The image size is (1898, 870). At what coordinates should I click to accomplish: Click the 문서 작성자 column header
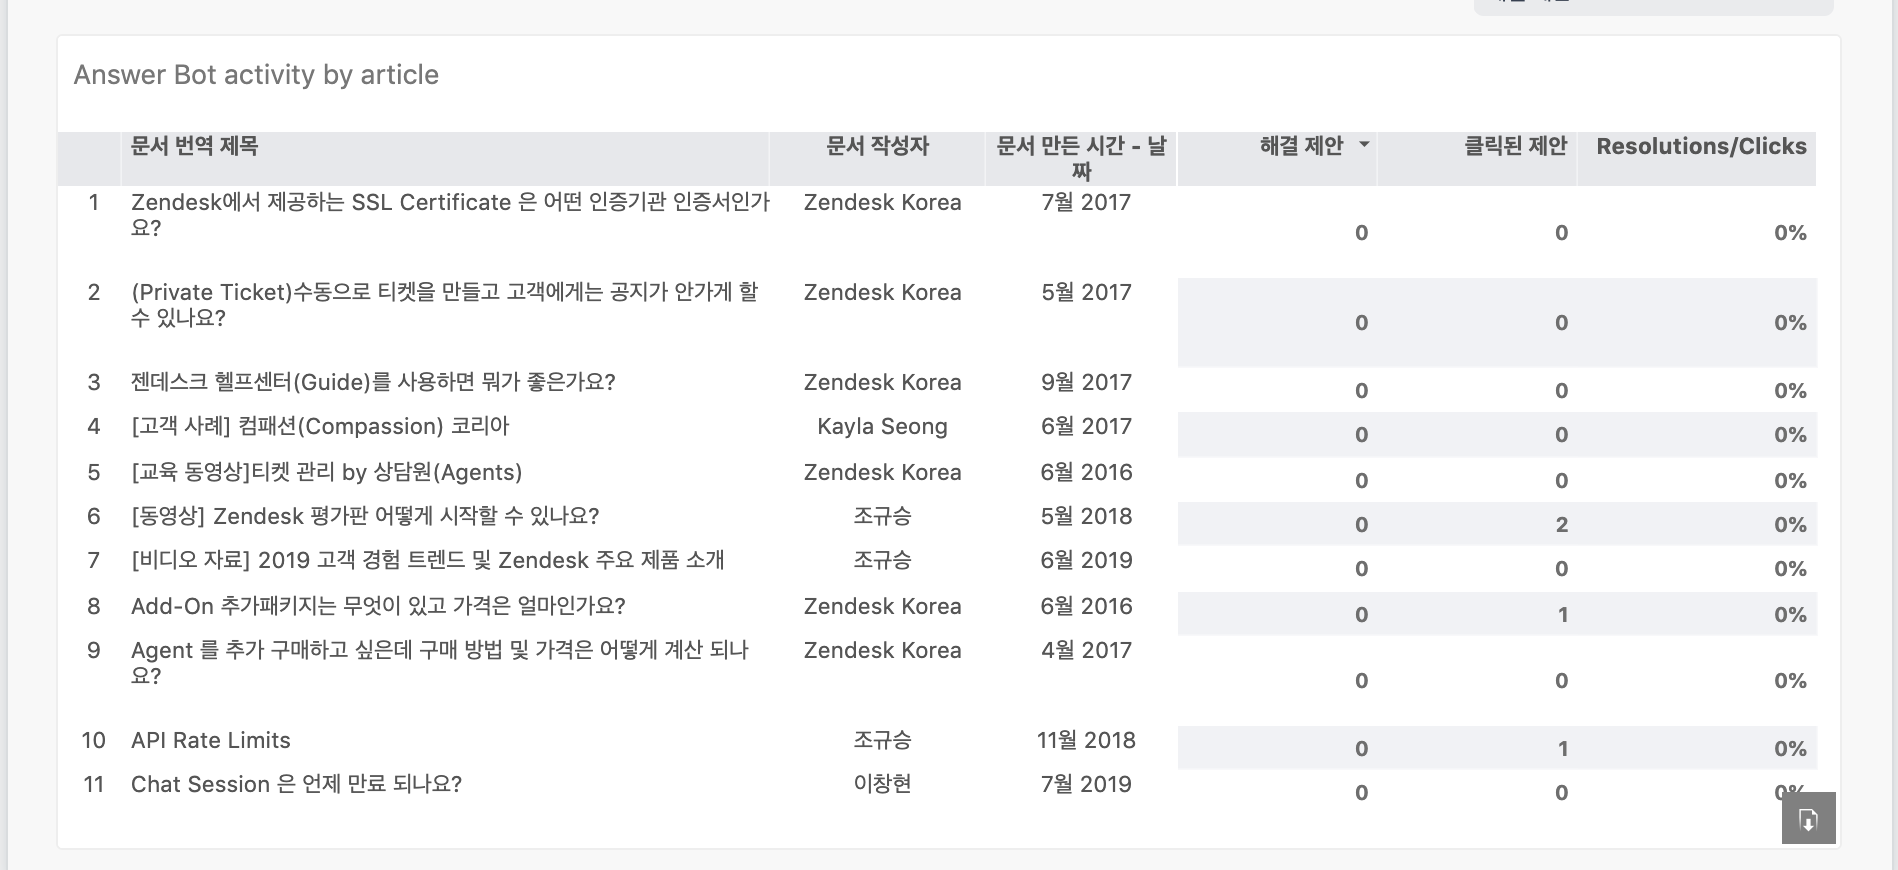coord(877,146)
